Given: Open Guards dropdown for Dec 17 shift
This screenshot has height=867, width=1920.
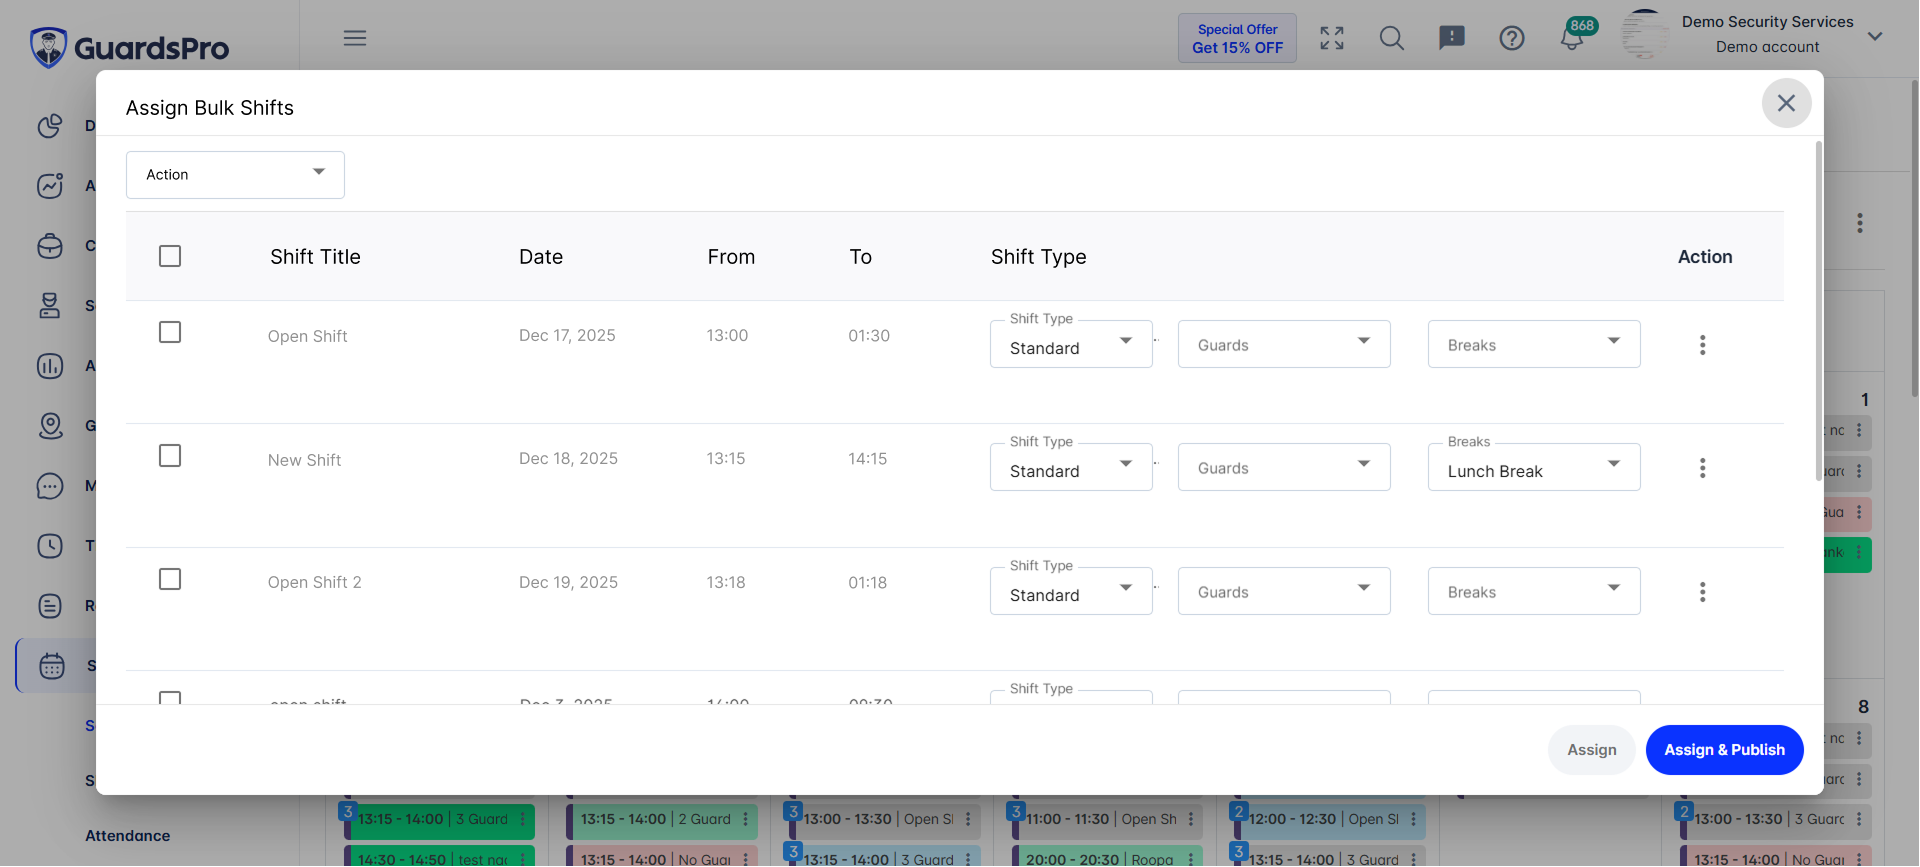Looking at the screenshot, I should (1283, 344).
